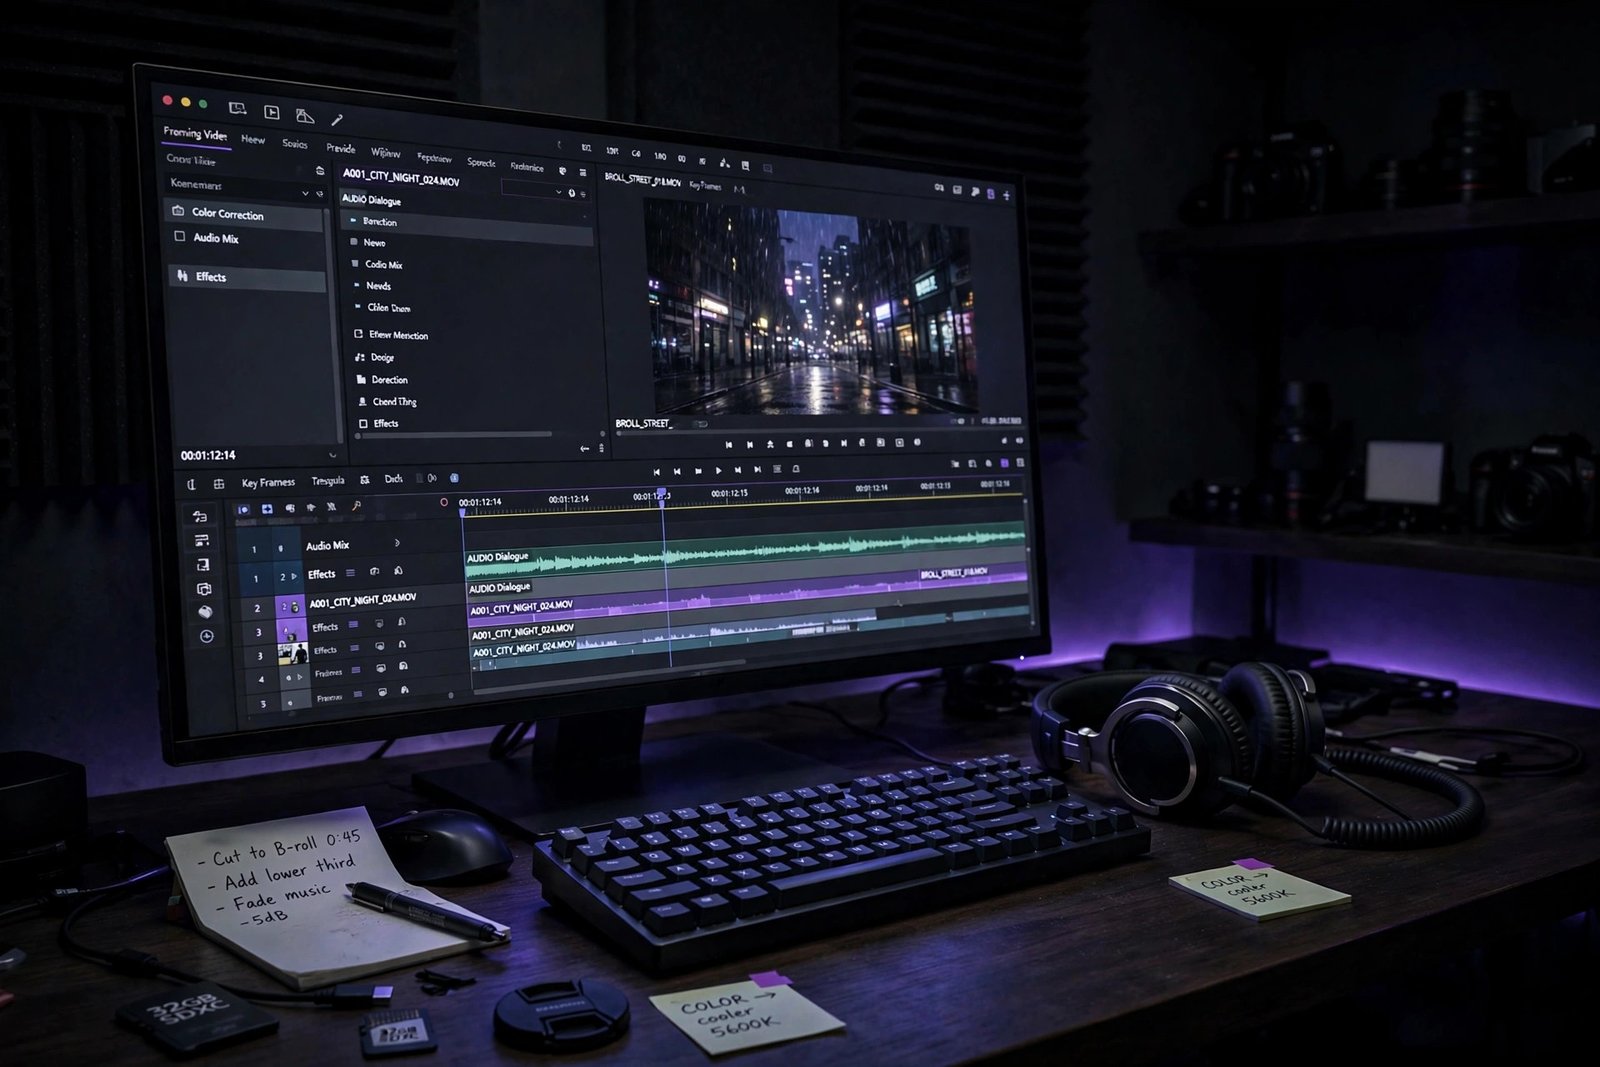1600x1067 pixels.
Task: Click the left-arrow icon below the clip list
Action: point(585,449)
